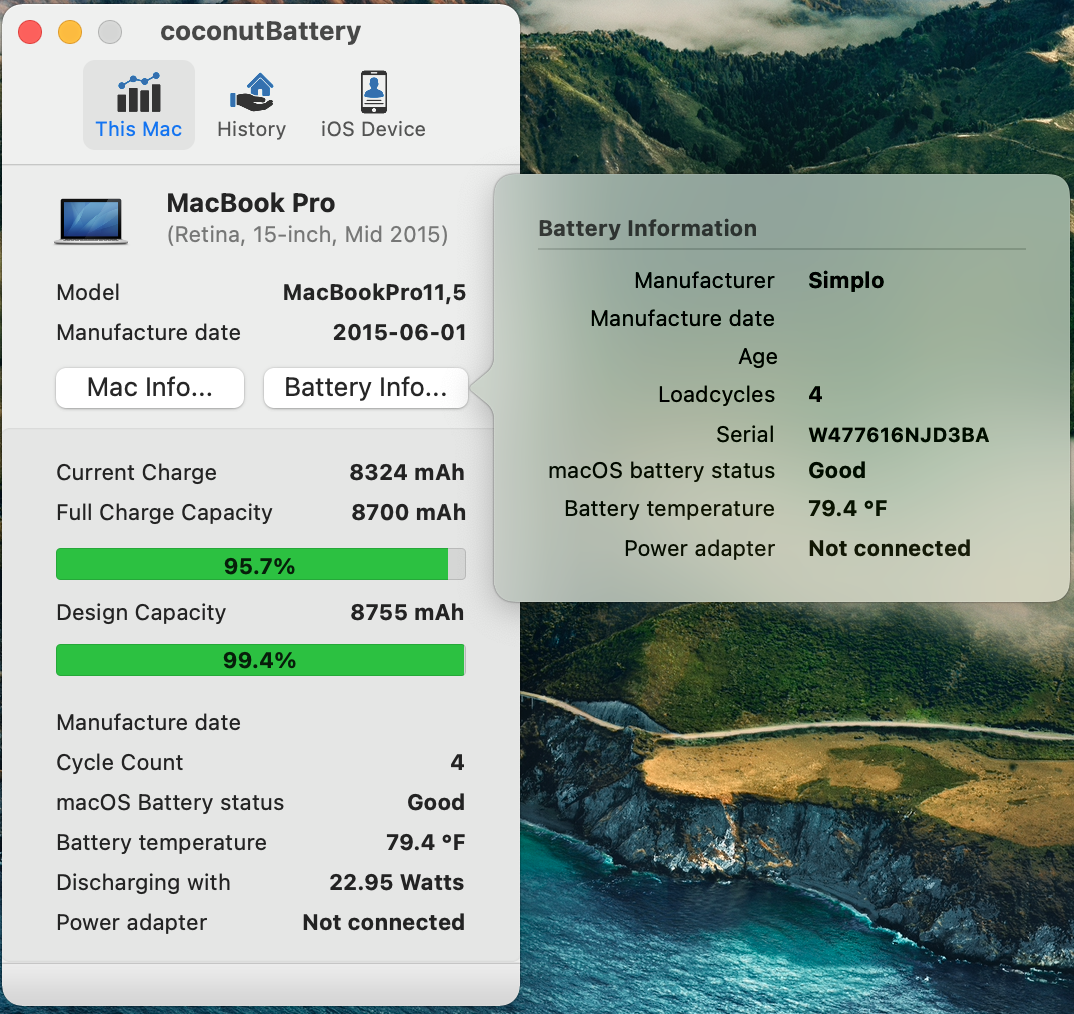The height and width of the screenshot is (1014, 1074).
Task: Select Not connected in main window Power adapter row
Action: (x=384, y=922)
